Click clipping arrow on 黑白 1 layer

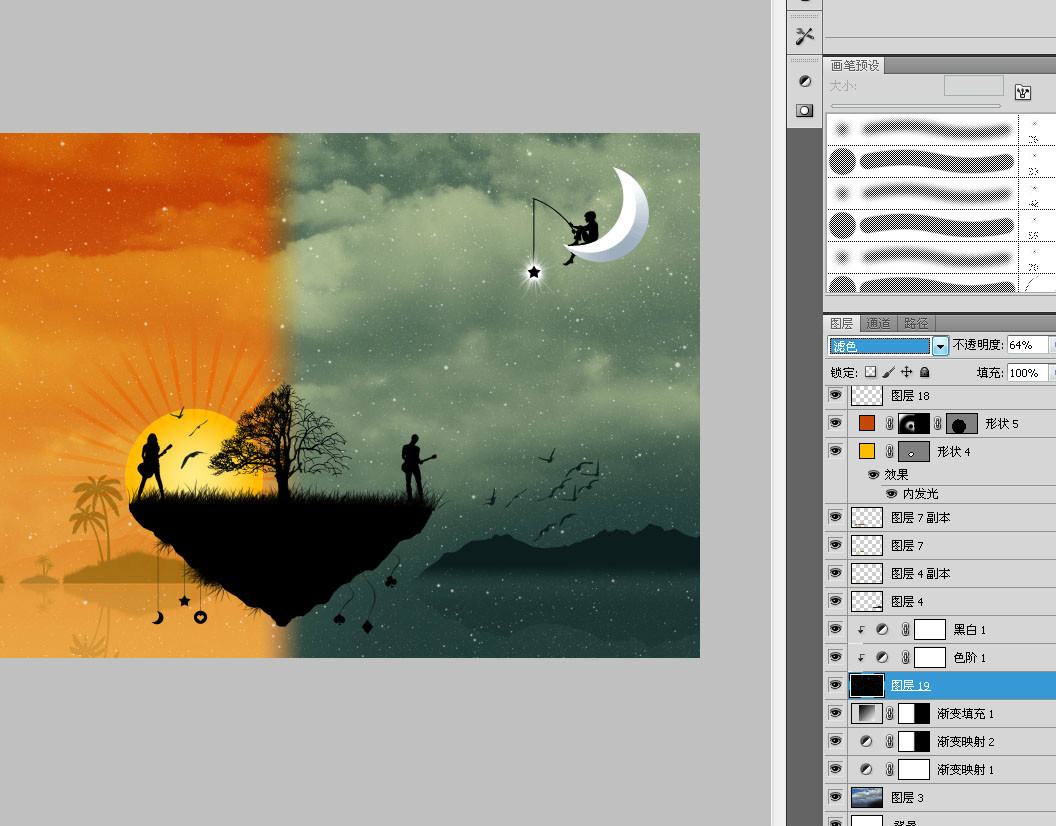click(861, 630)
